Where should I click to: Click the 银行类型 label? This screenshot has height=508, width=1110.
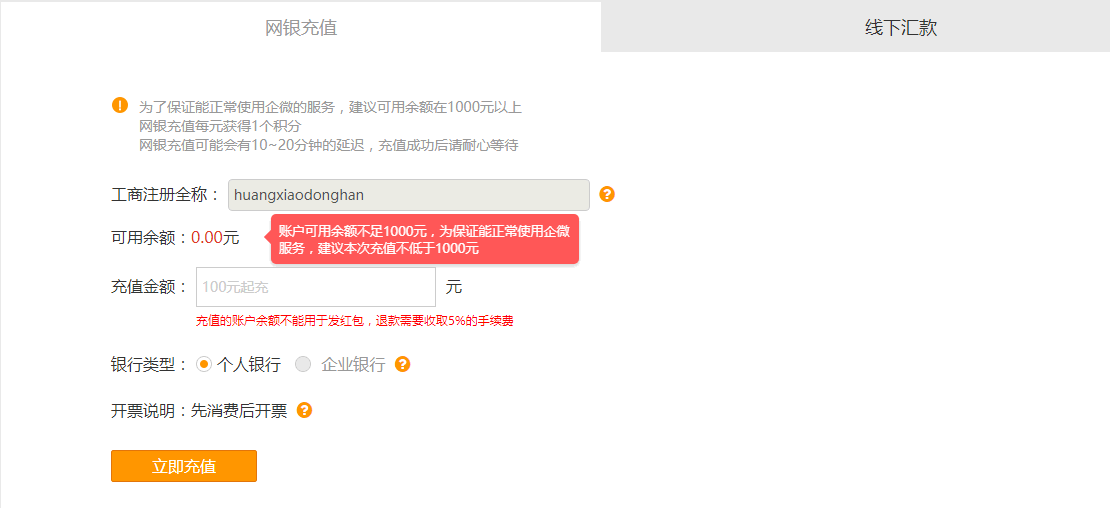[x=149, y=365]
